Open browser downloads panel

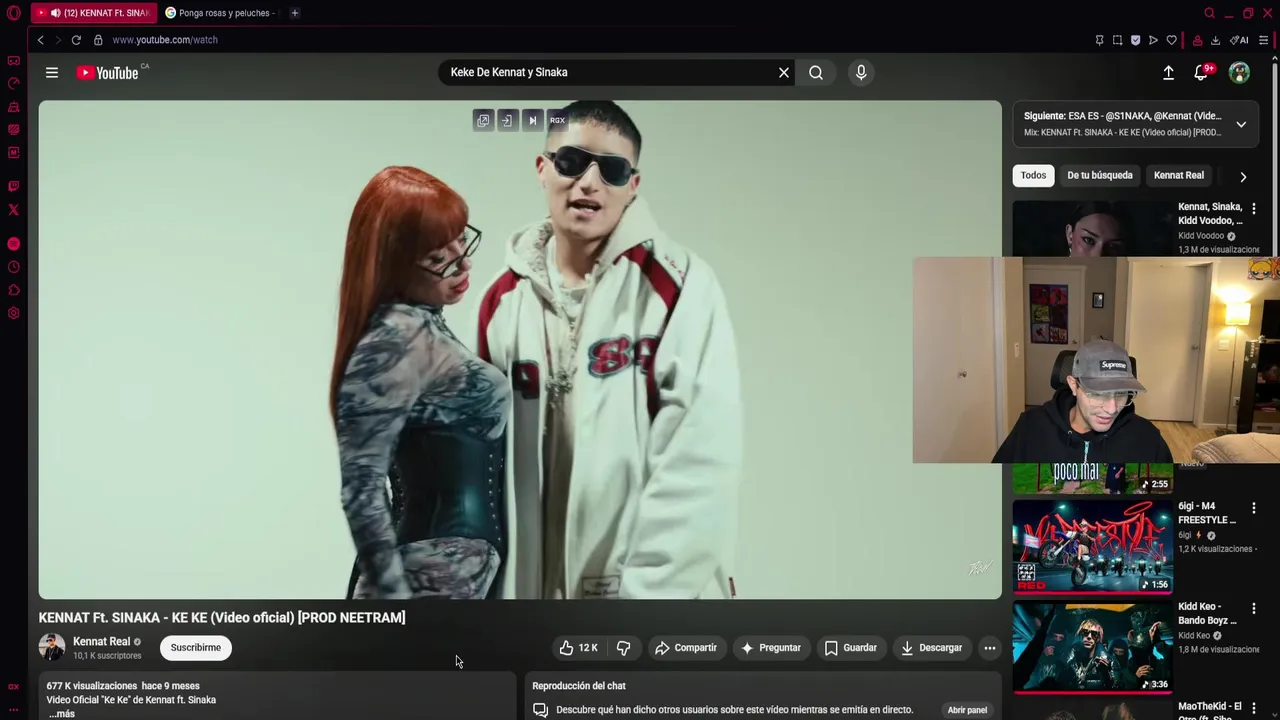[x=1215, y=40]
